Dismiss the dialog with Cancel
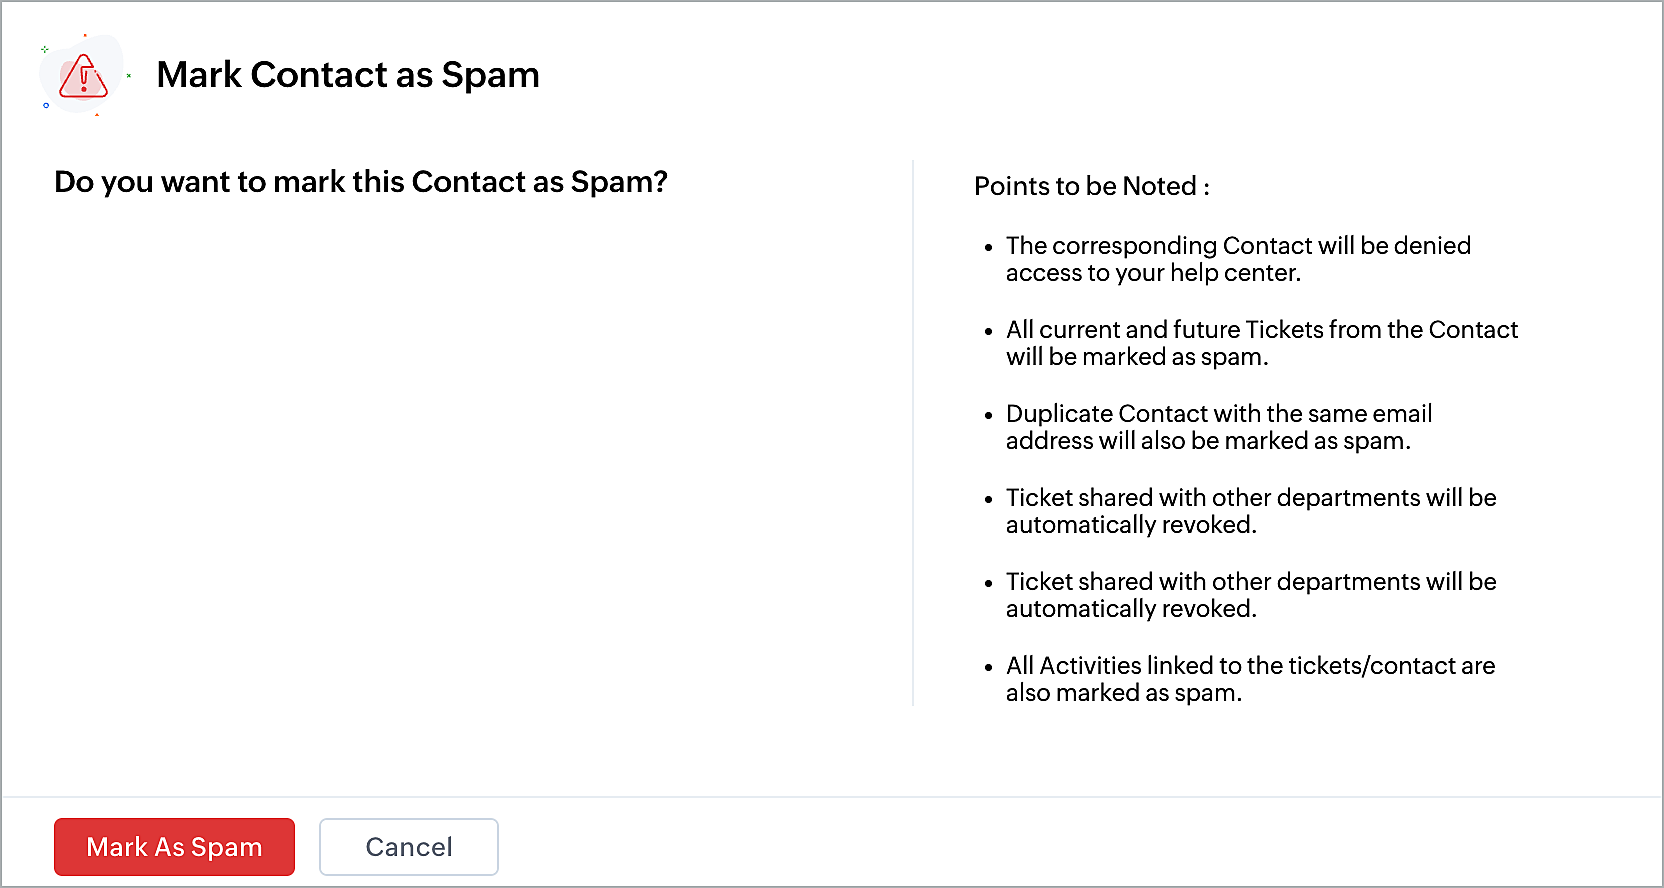 tap(409, 847)
